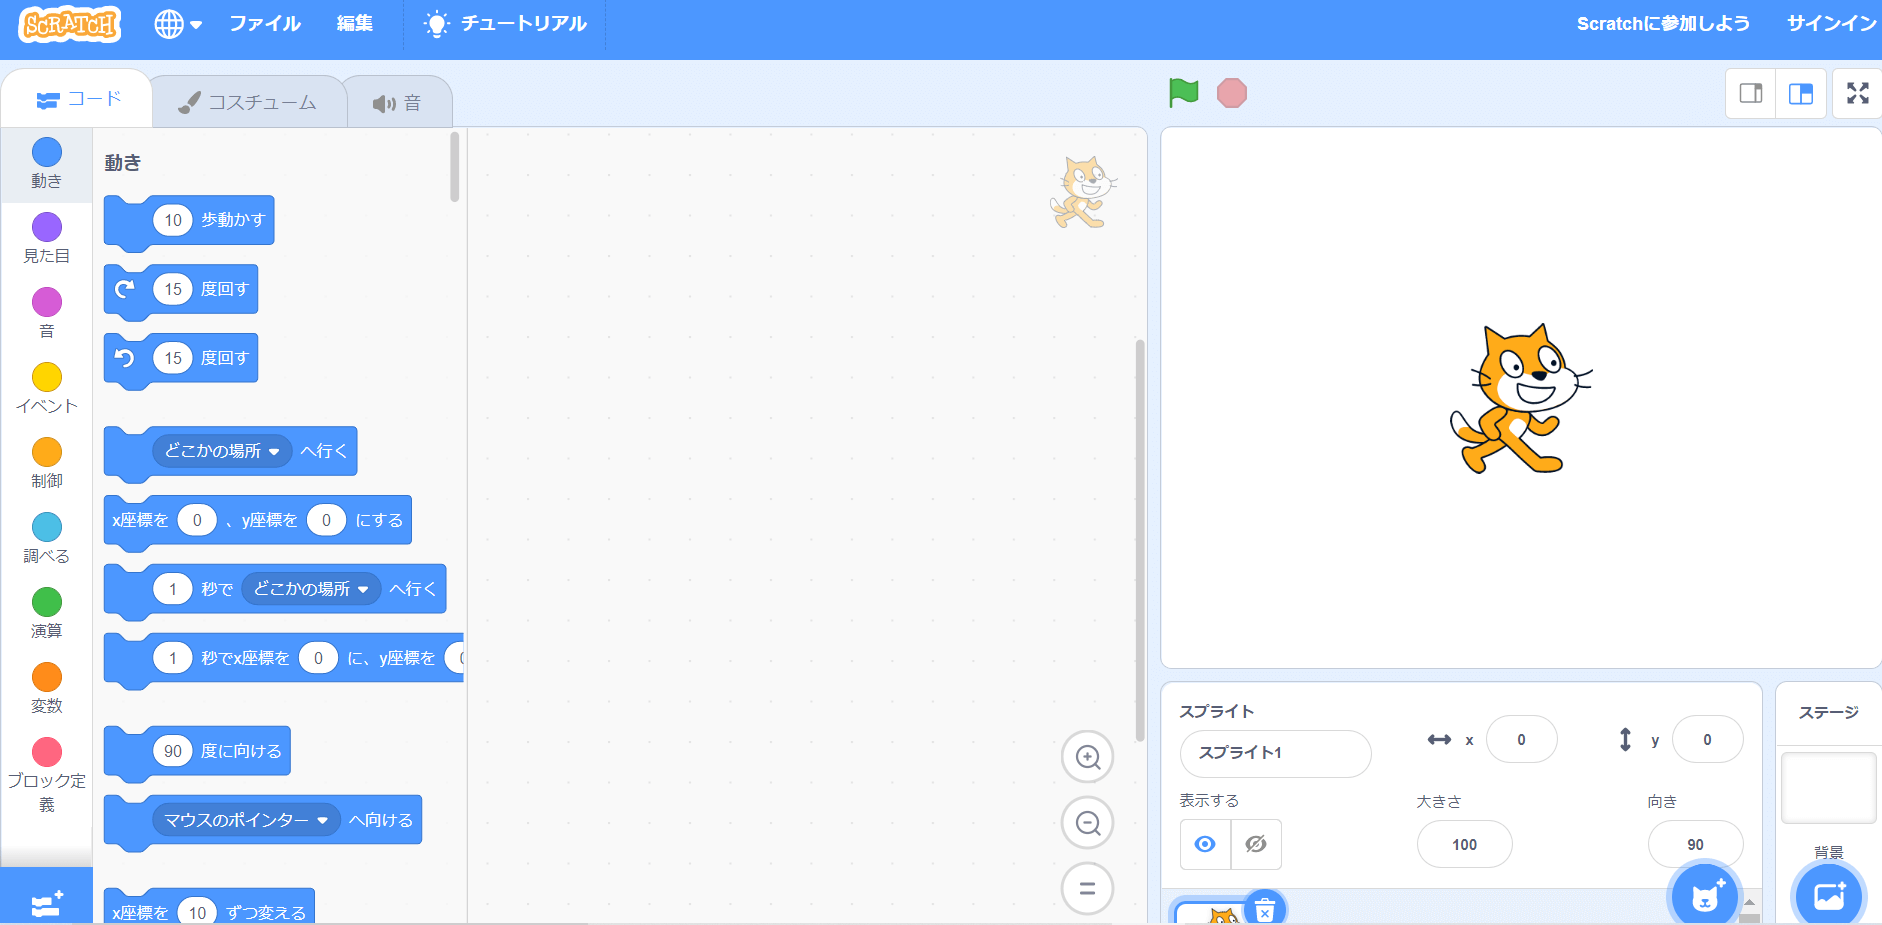Open the language globe menu
Screen dimensions: 1882x925
(178, 24)
